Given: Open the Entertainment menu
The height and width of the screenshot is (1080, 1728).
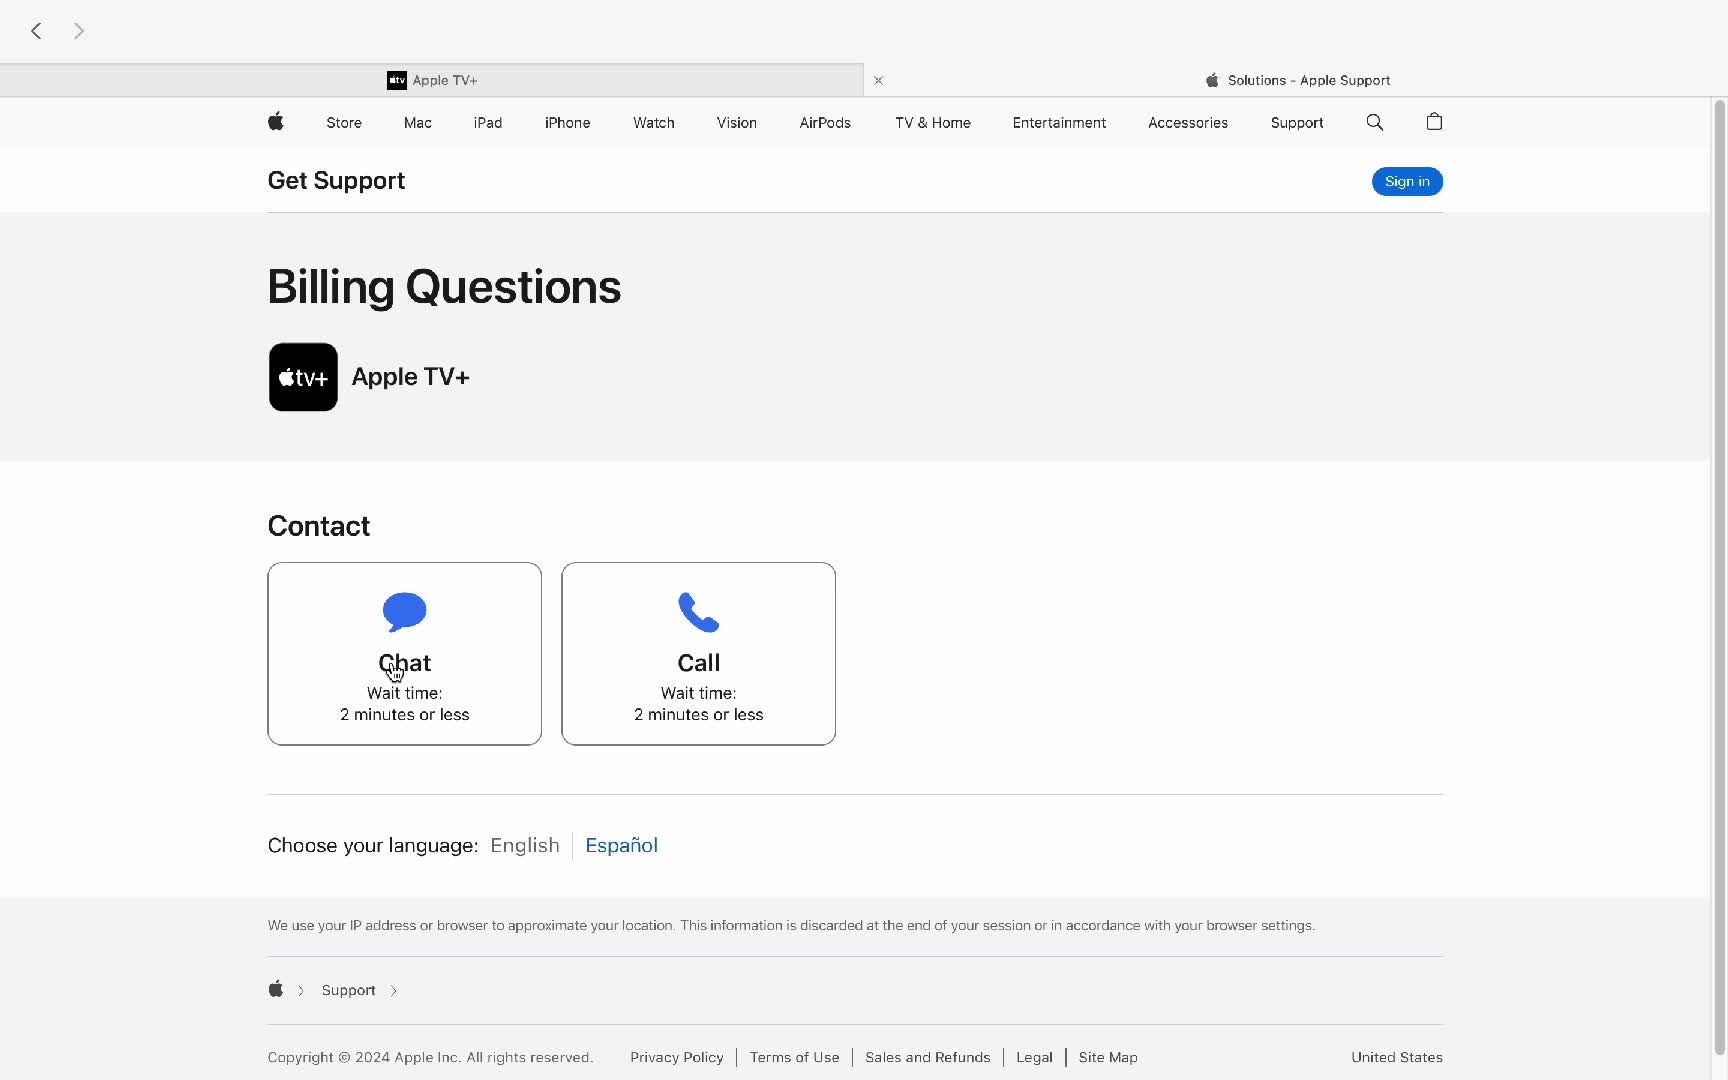Looking at the screenshot, I should click(1059, 123).
